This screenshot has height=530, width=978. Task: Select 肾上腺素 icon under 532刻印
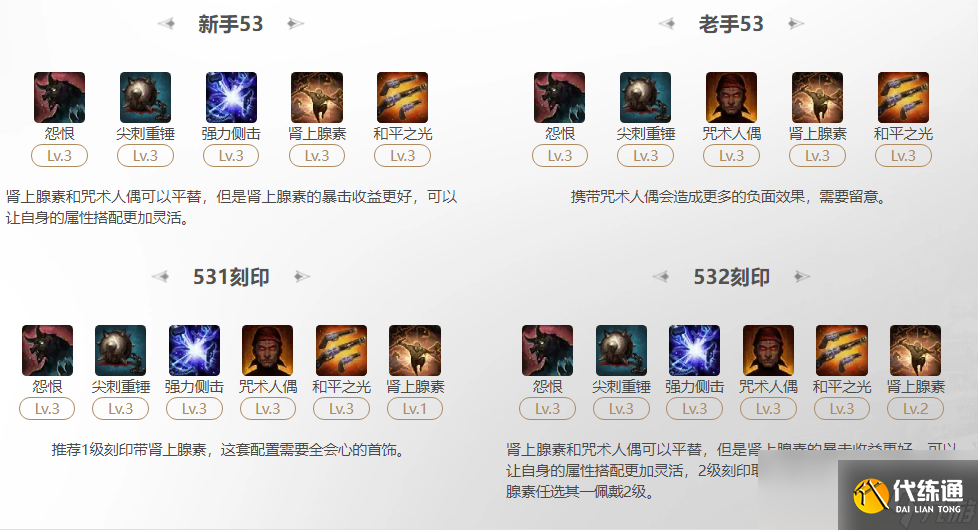[x=915, y=350]
